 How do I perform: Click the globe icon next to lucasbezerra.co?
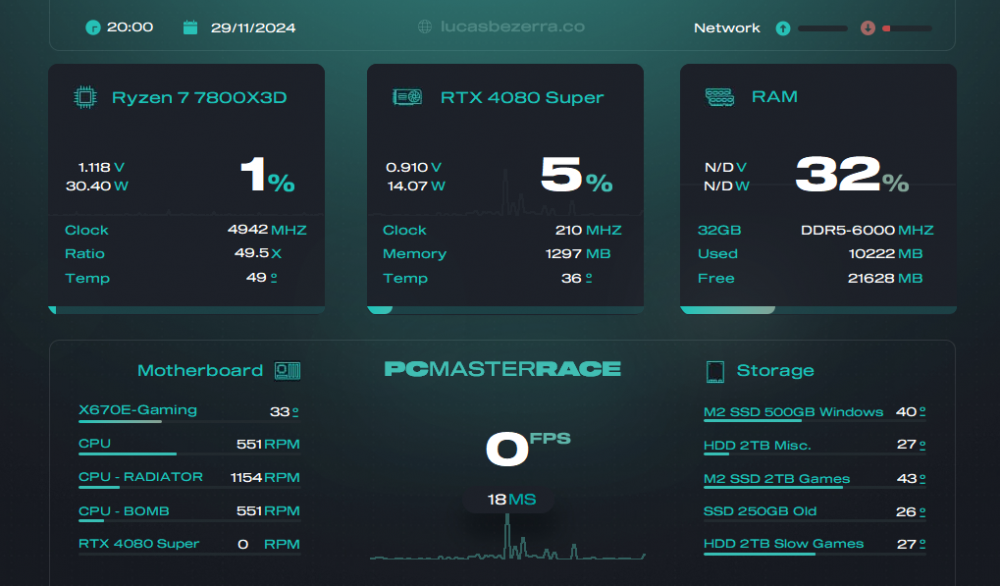[425, 28]
